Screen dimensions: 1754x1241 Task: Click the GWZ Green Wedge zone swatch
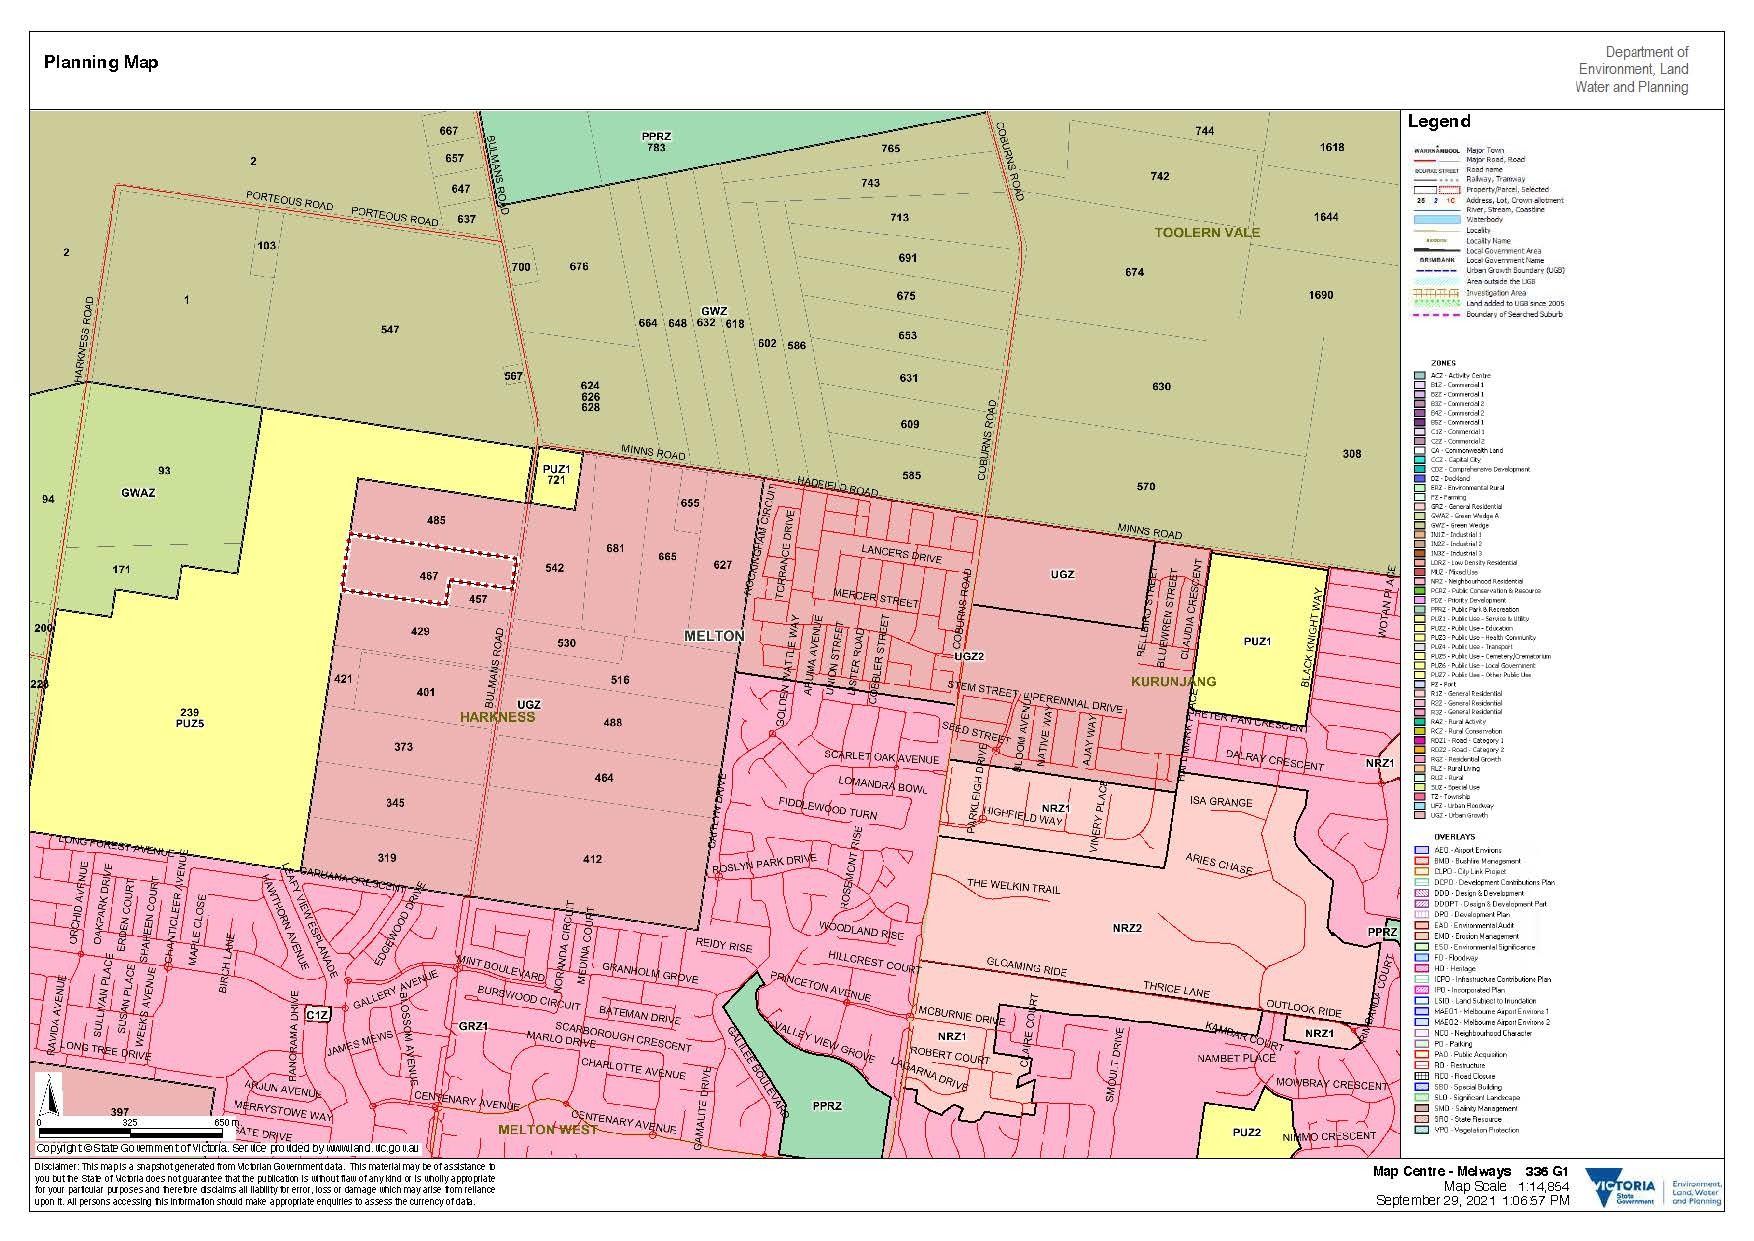pos(1420,525)
